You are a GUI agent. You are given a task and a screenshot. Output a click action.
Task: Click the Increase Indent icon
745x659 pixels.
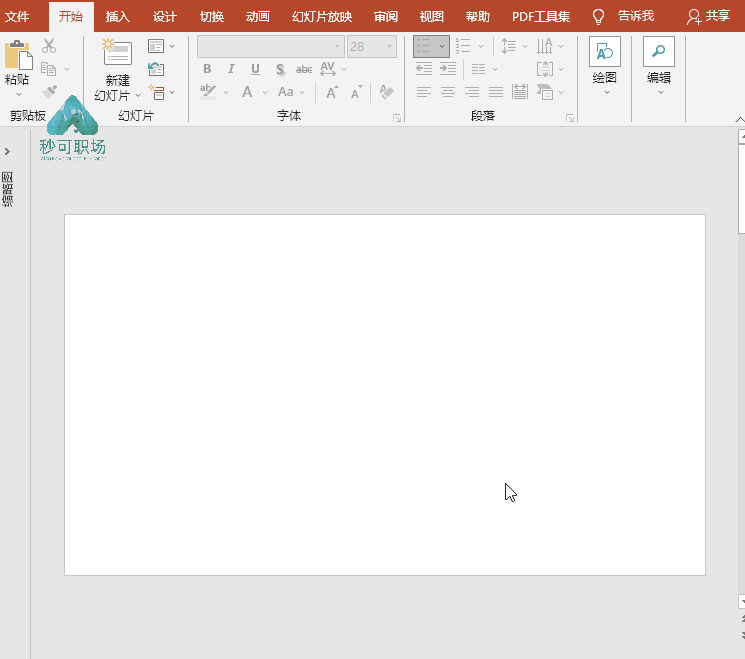(448, 69)
